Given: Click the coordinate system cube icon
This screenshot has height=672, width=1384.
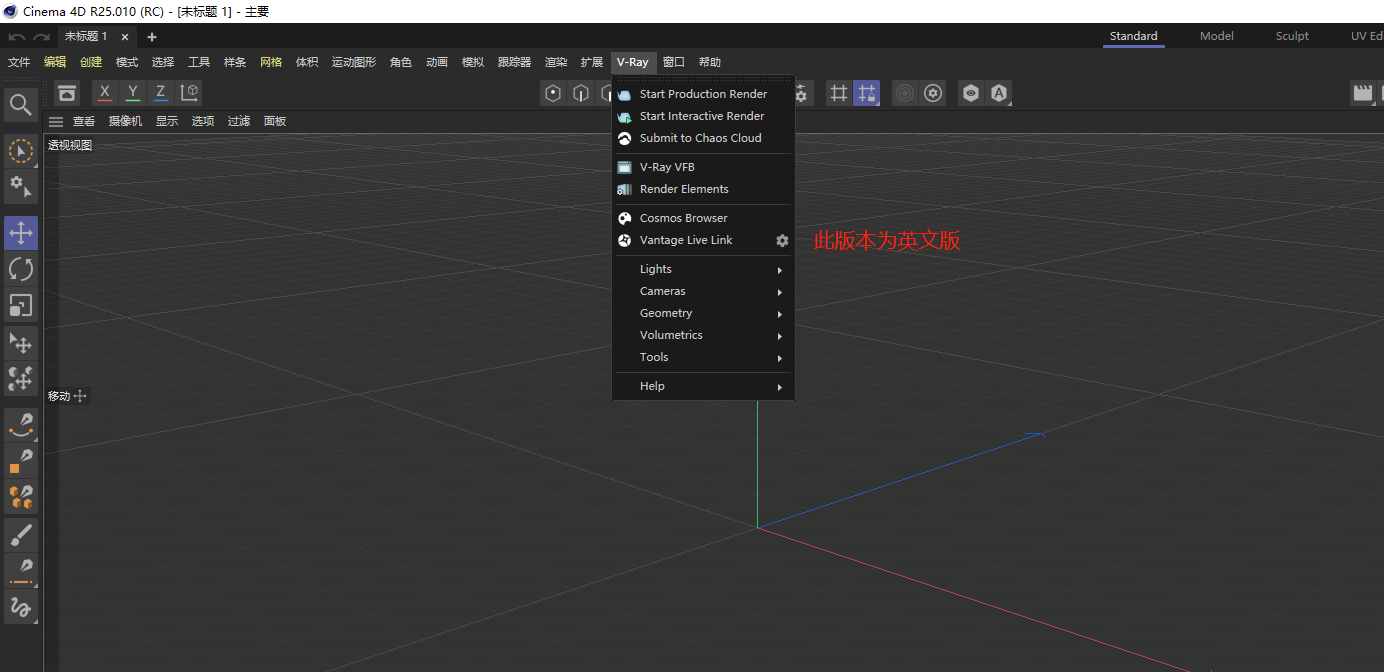Looking at the screenshot, I should [189, 93].
